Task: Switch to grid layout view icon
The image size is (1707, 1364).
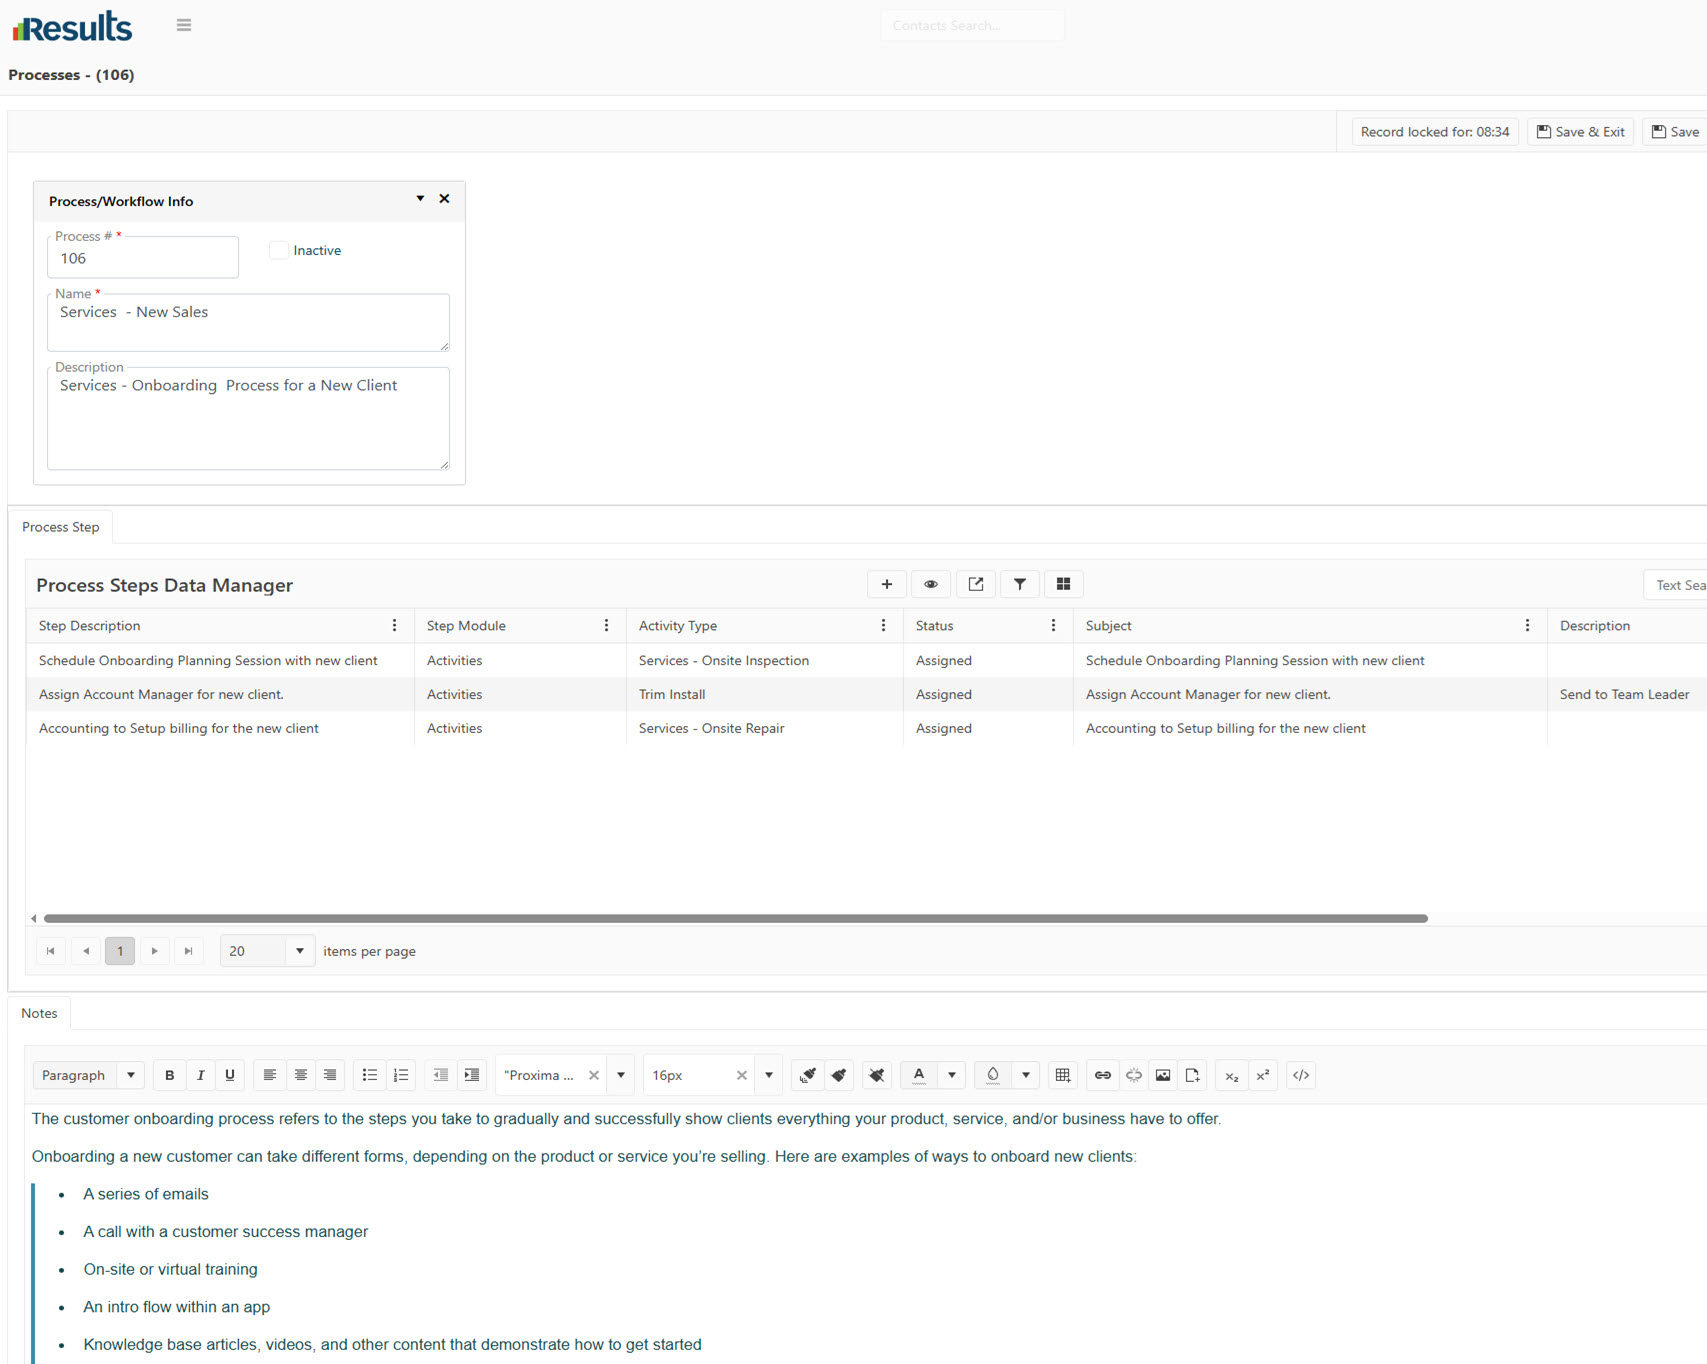Action: click(x=1063, y=584)
